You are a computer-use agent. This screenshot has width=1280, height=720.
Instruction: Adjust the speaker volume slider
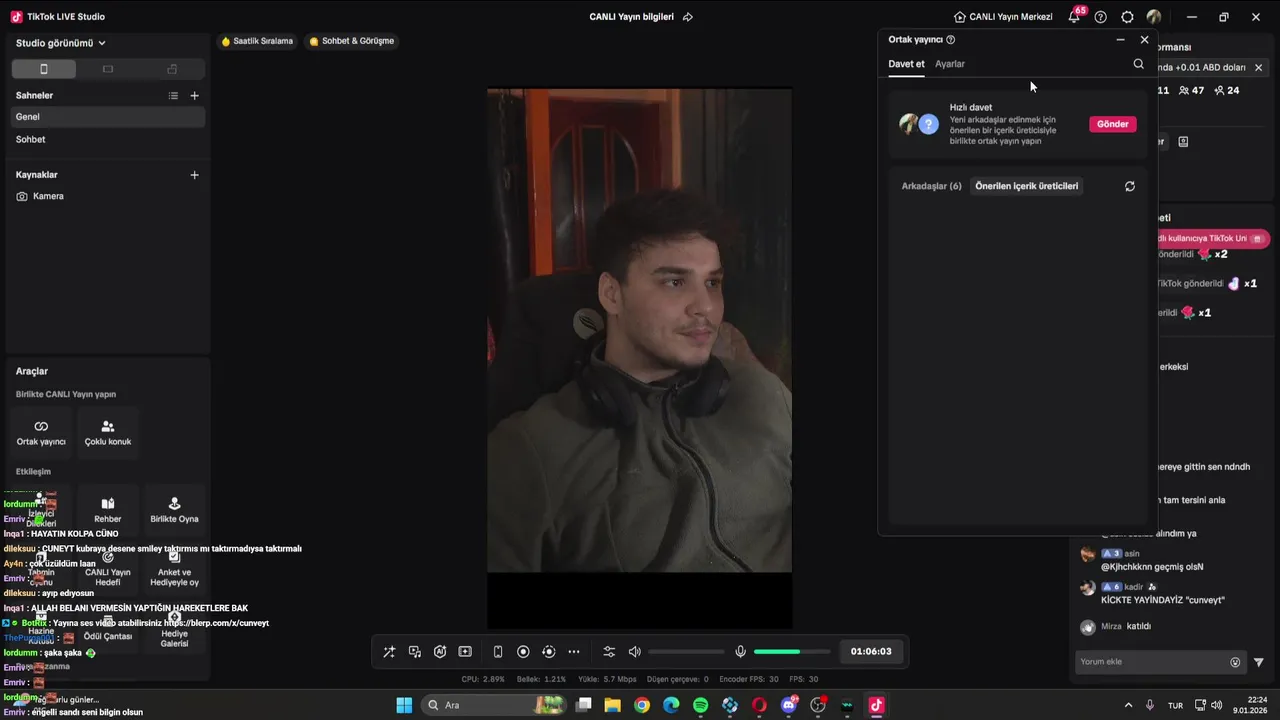[x=686, y=652]
